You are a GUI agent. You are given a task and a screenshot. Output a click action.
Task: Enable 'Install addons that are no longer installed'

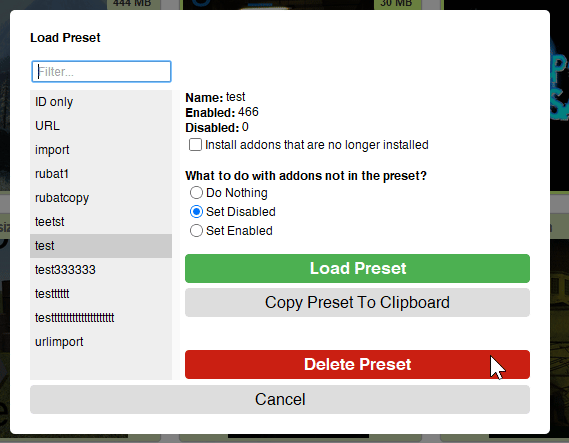pos(195,144)
